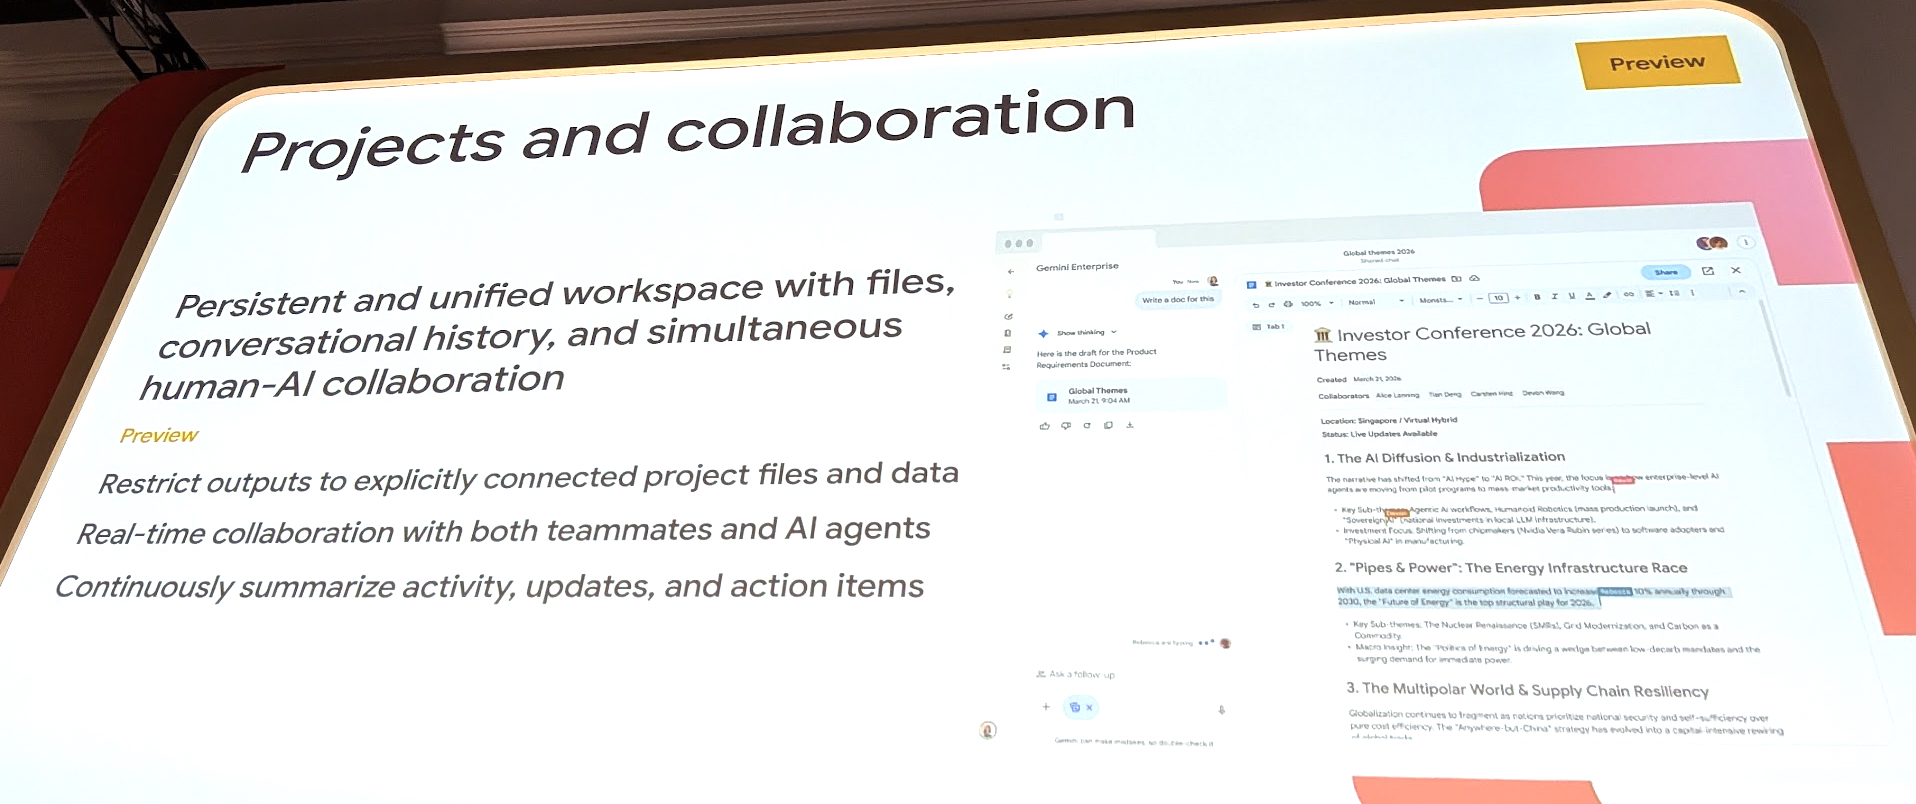Open the more options menu at top right
This screenshot has width=1916, height=804.
[1746, 242]
